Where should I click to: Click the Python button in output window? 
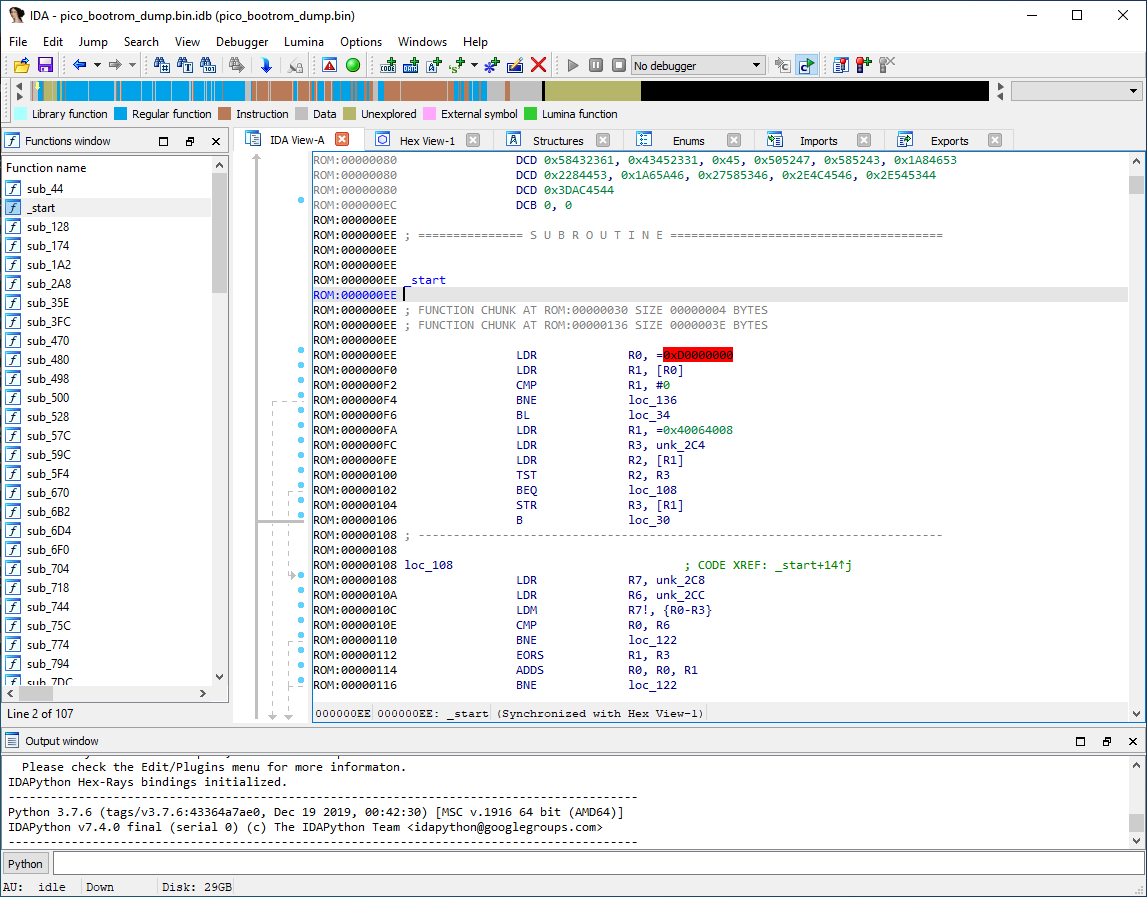click(x=26, y=864)
